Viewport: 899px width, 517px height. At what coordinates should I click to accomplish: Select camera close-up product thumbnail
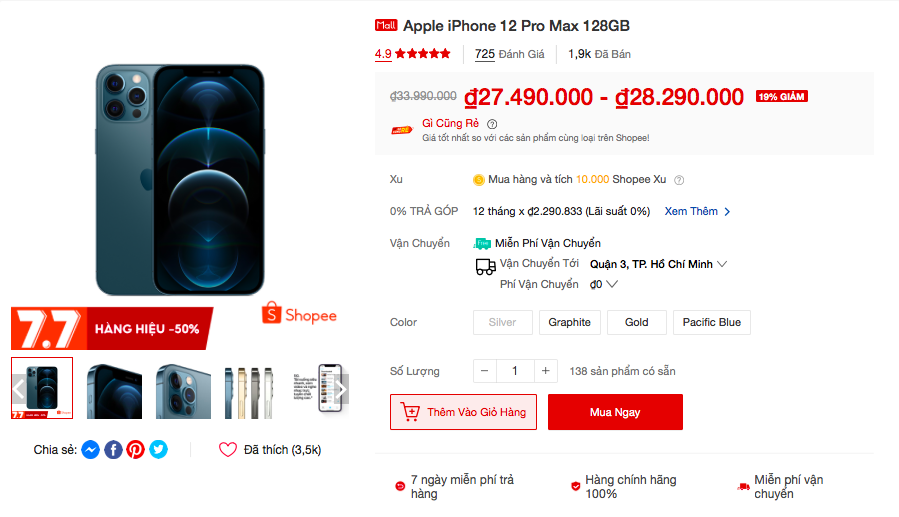183,390
